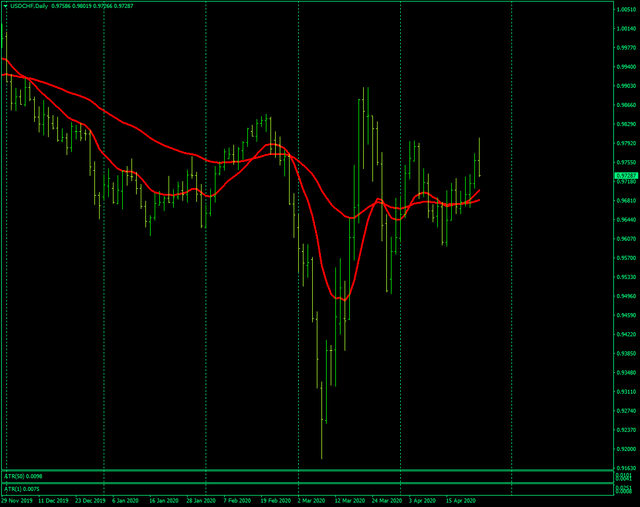Click the 0.91630 price scale label
The image size is (640, 507).
(627, 468)
